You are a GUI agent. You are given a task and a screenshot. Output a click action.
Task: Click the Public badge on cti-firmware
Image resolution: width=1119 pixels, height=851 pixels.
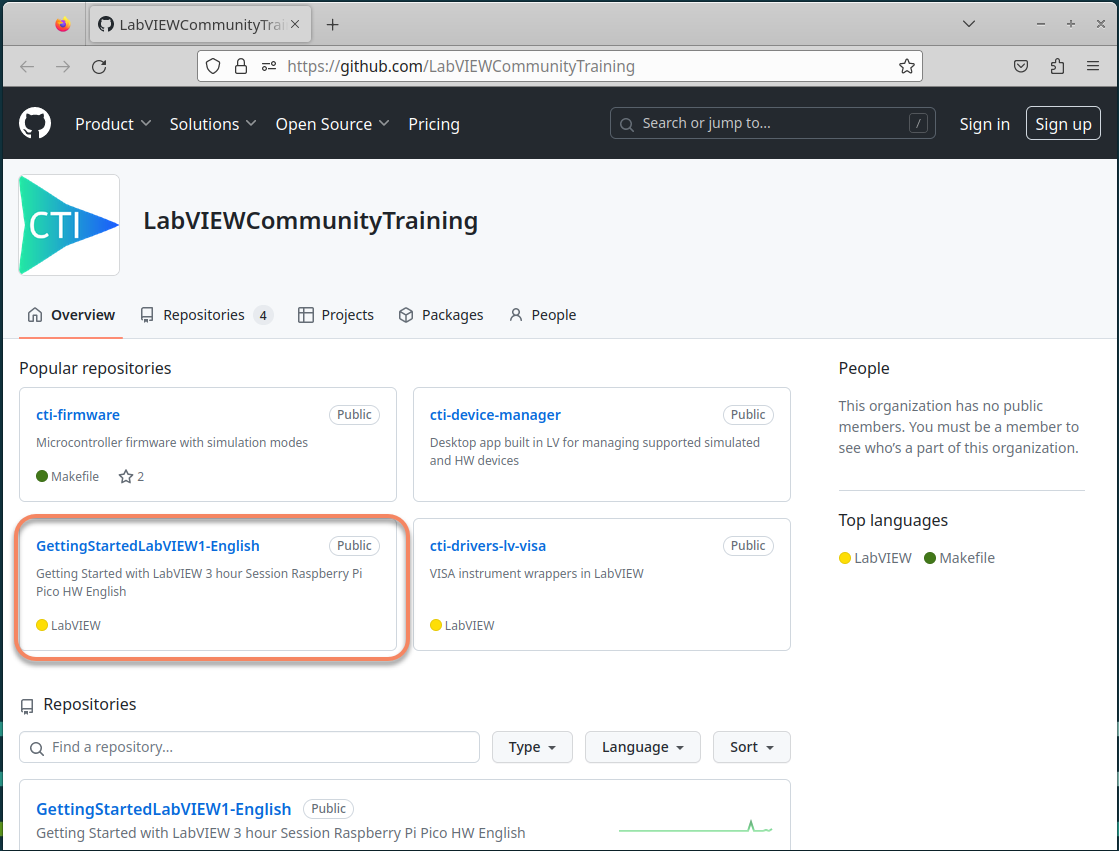point(354,415)
